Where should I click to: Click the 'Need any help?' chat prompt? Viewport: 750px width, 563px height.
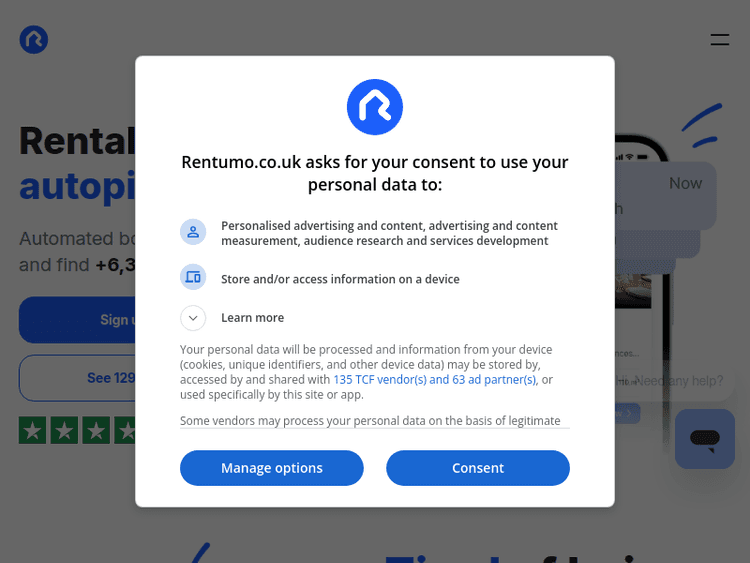(674, 381)
